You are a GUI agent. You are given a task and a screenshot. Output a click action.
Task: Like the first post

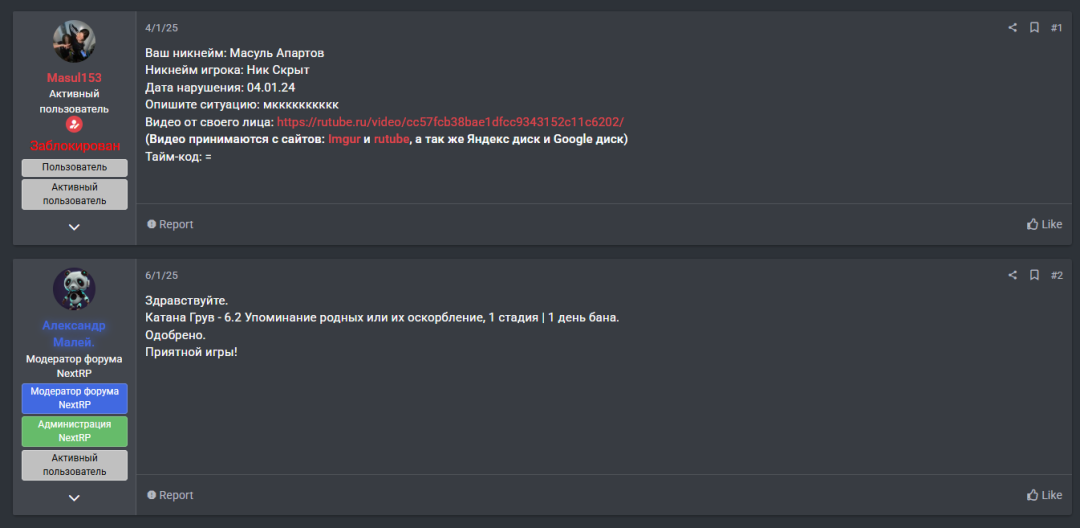click(x=1044, y=224)
